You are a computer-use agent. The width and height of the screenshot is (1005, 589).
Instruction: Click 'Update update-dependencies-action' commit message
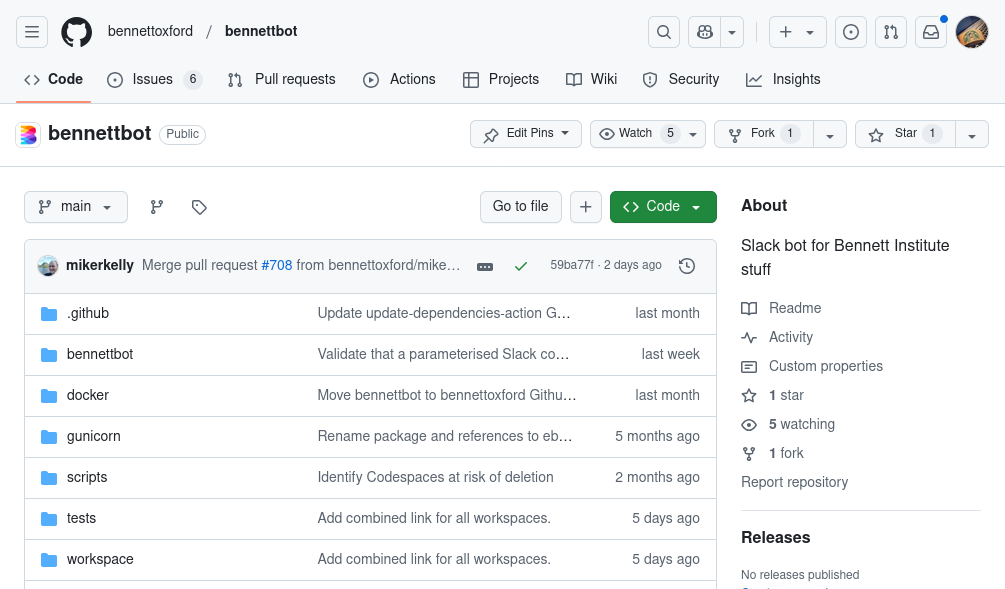(x=444, y=313)
